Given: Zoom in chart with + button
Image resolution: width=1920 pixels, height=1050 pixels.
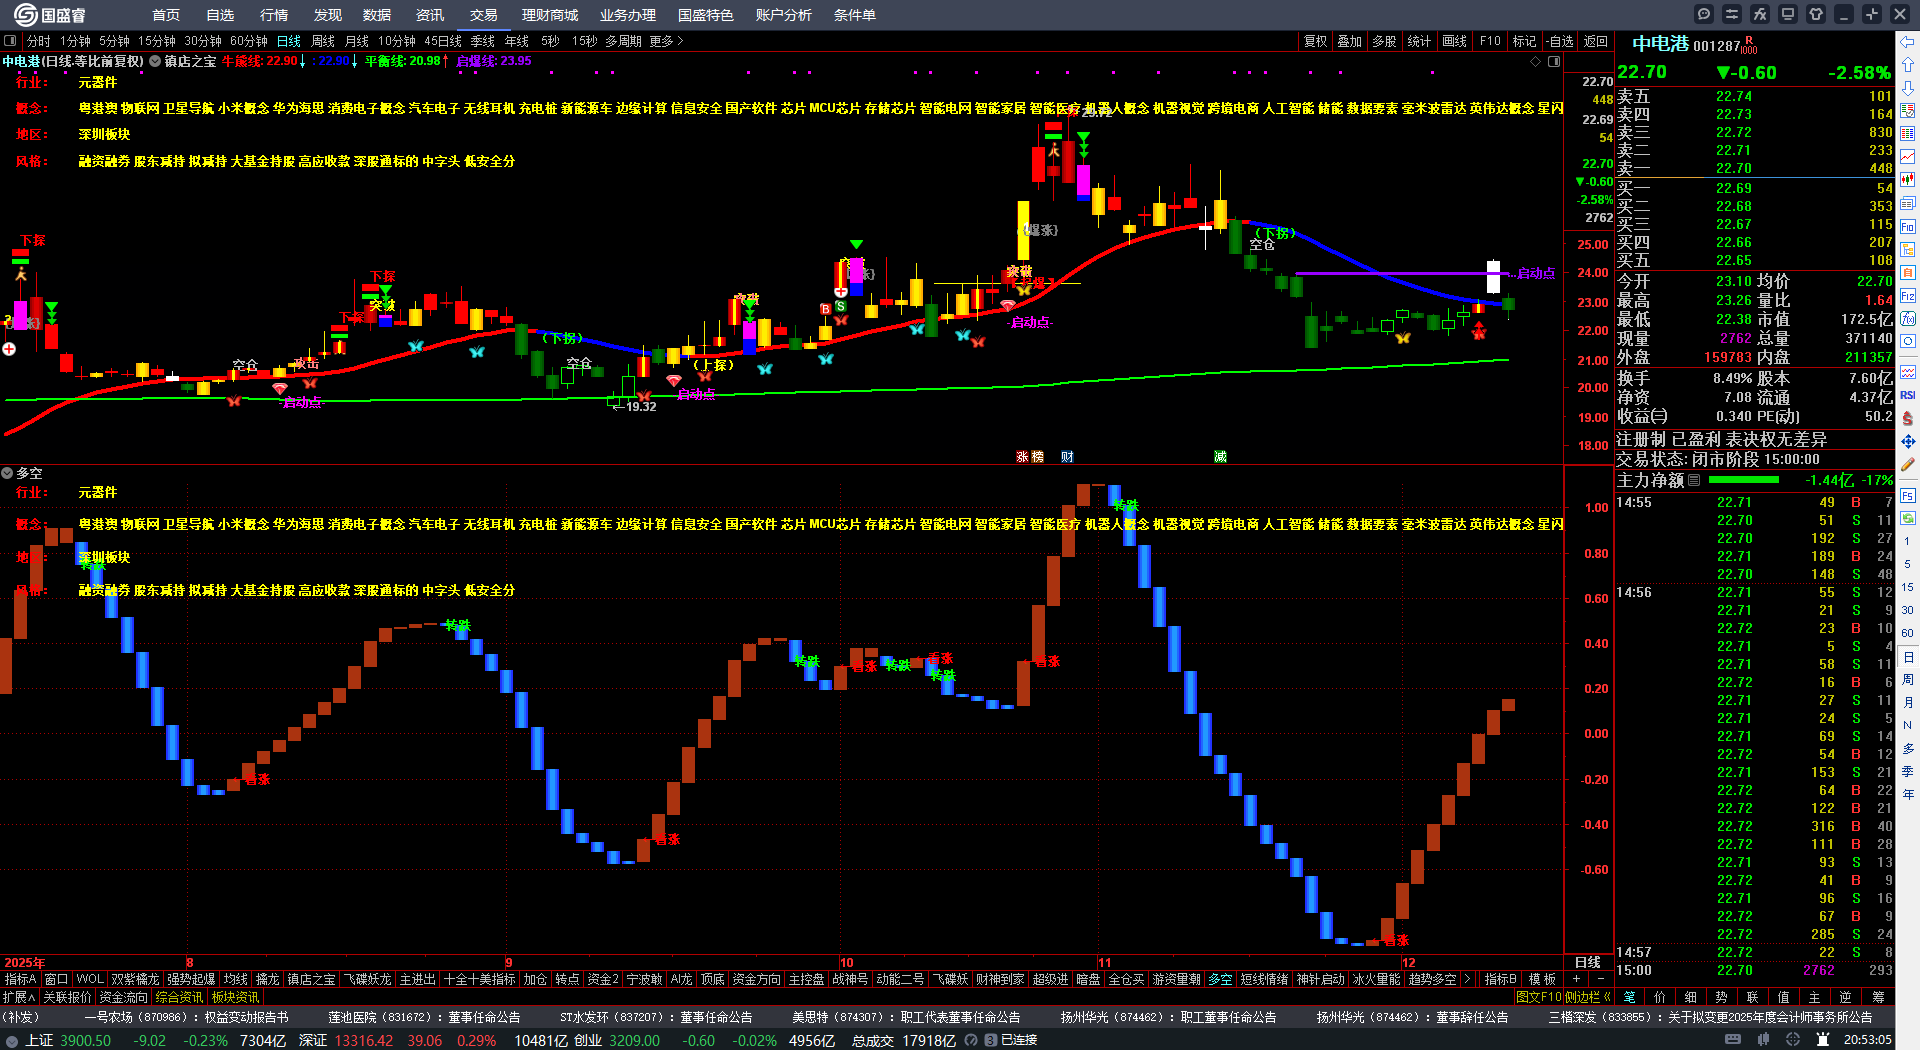Looking at the screenshot, I should pyautogui.click(x=1576, y=979).
